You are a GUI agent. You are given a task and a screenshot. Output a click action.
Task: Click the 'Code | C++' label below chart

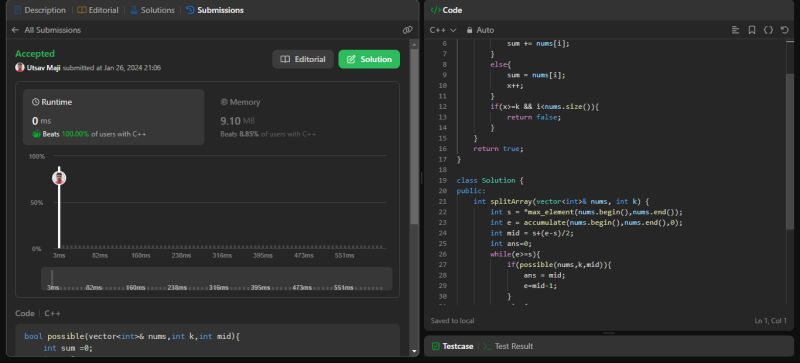[x=38, y=313]
